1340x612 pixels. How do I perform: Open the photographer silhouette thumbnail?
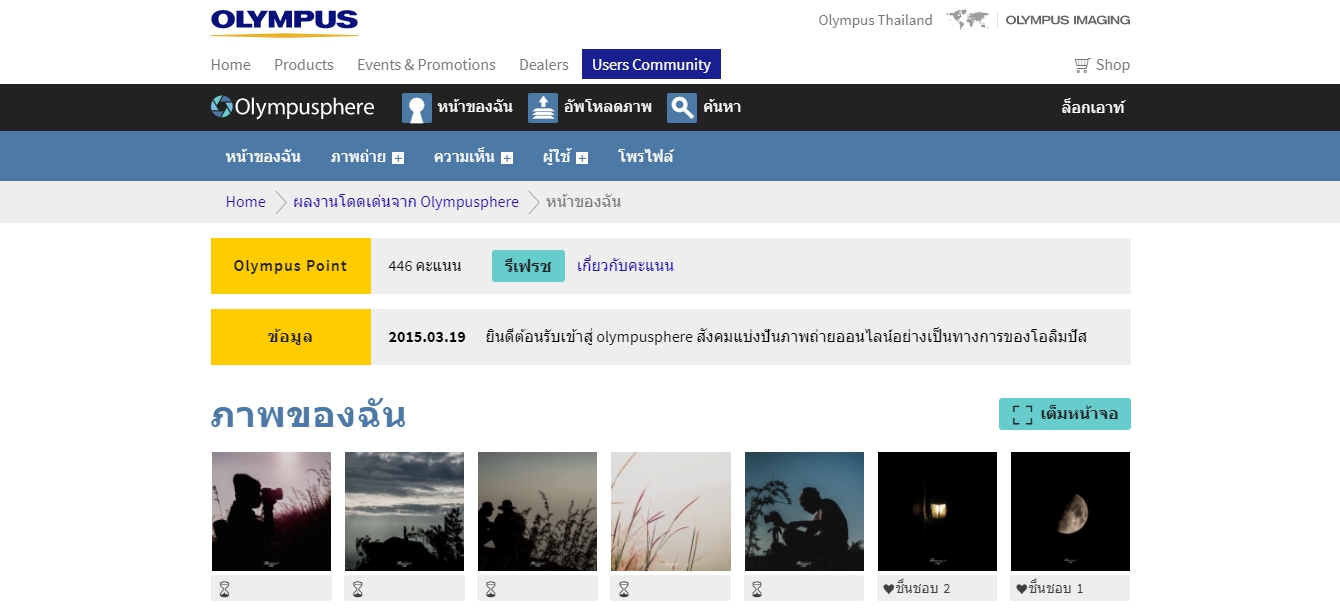(x=271, y=511)
